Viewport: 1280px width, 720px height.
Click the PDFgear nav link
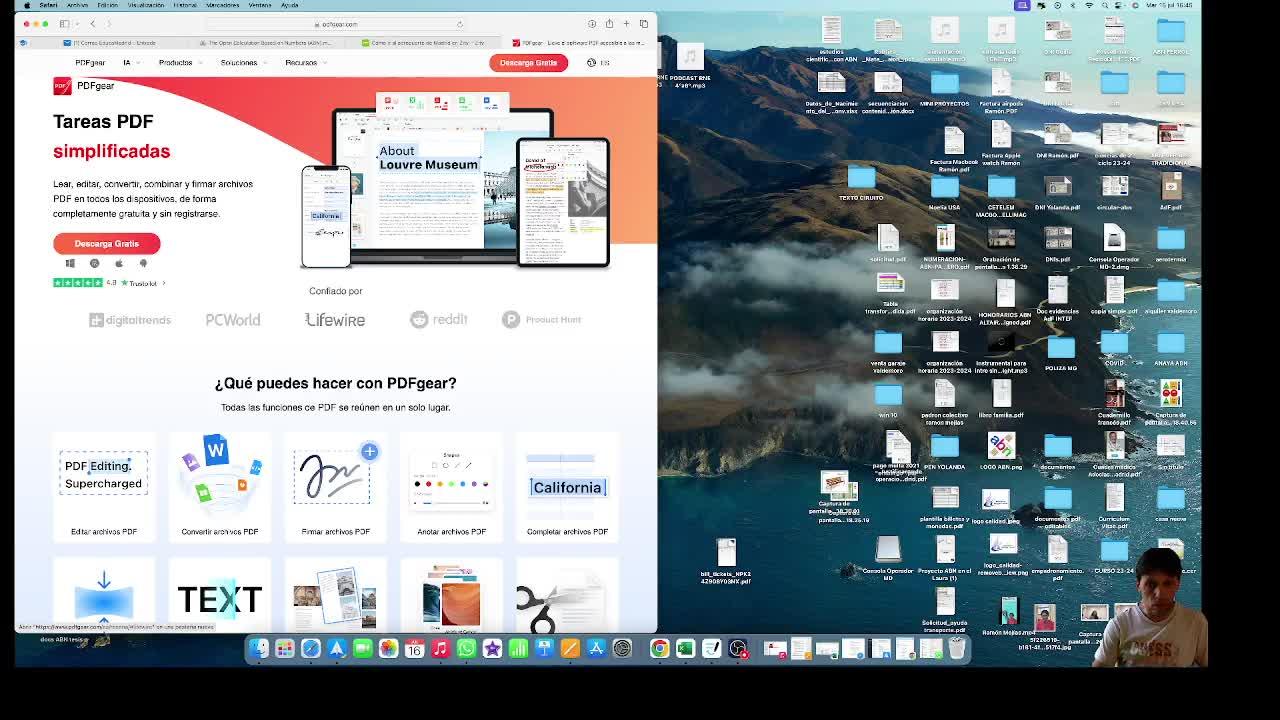[x=90, y=62]
